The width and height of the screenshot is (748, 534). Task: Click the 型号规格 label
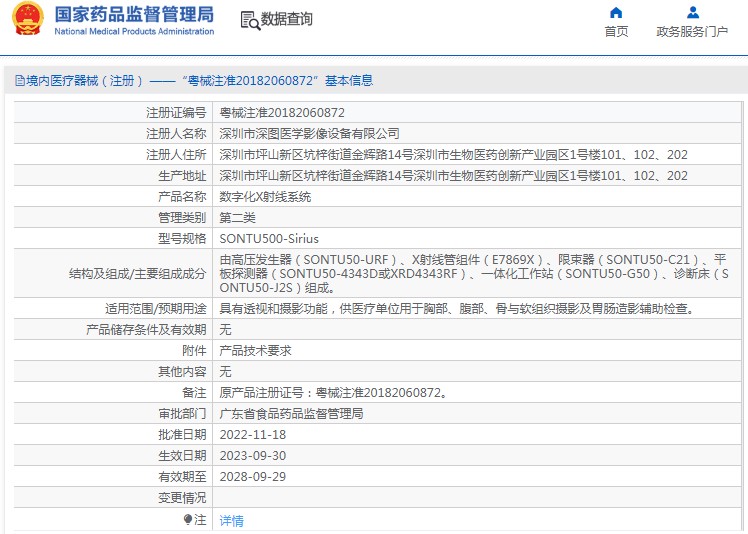coord(182,239)
